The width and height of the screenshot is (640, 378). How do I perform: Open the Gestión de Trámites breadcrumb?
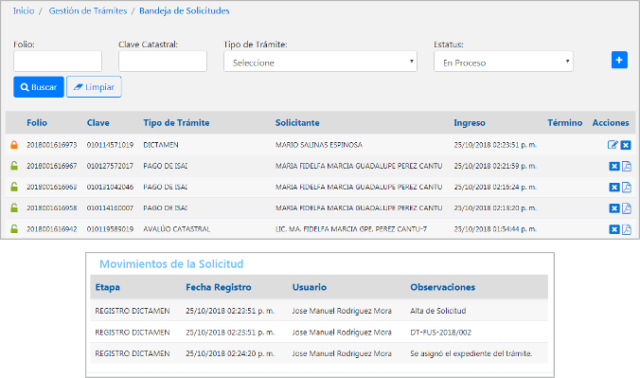point(88,11)
